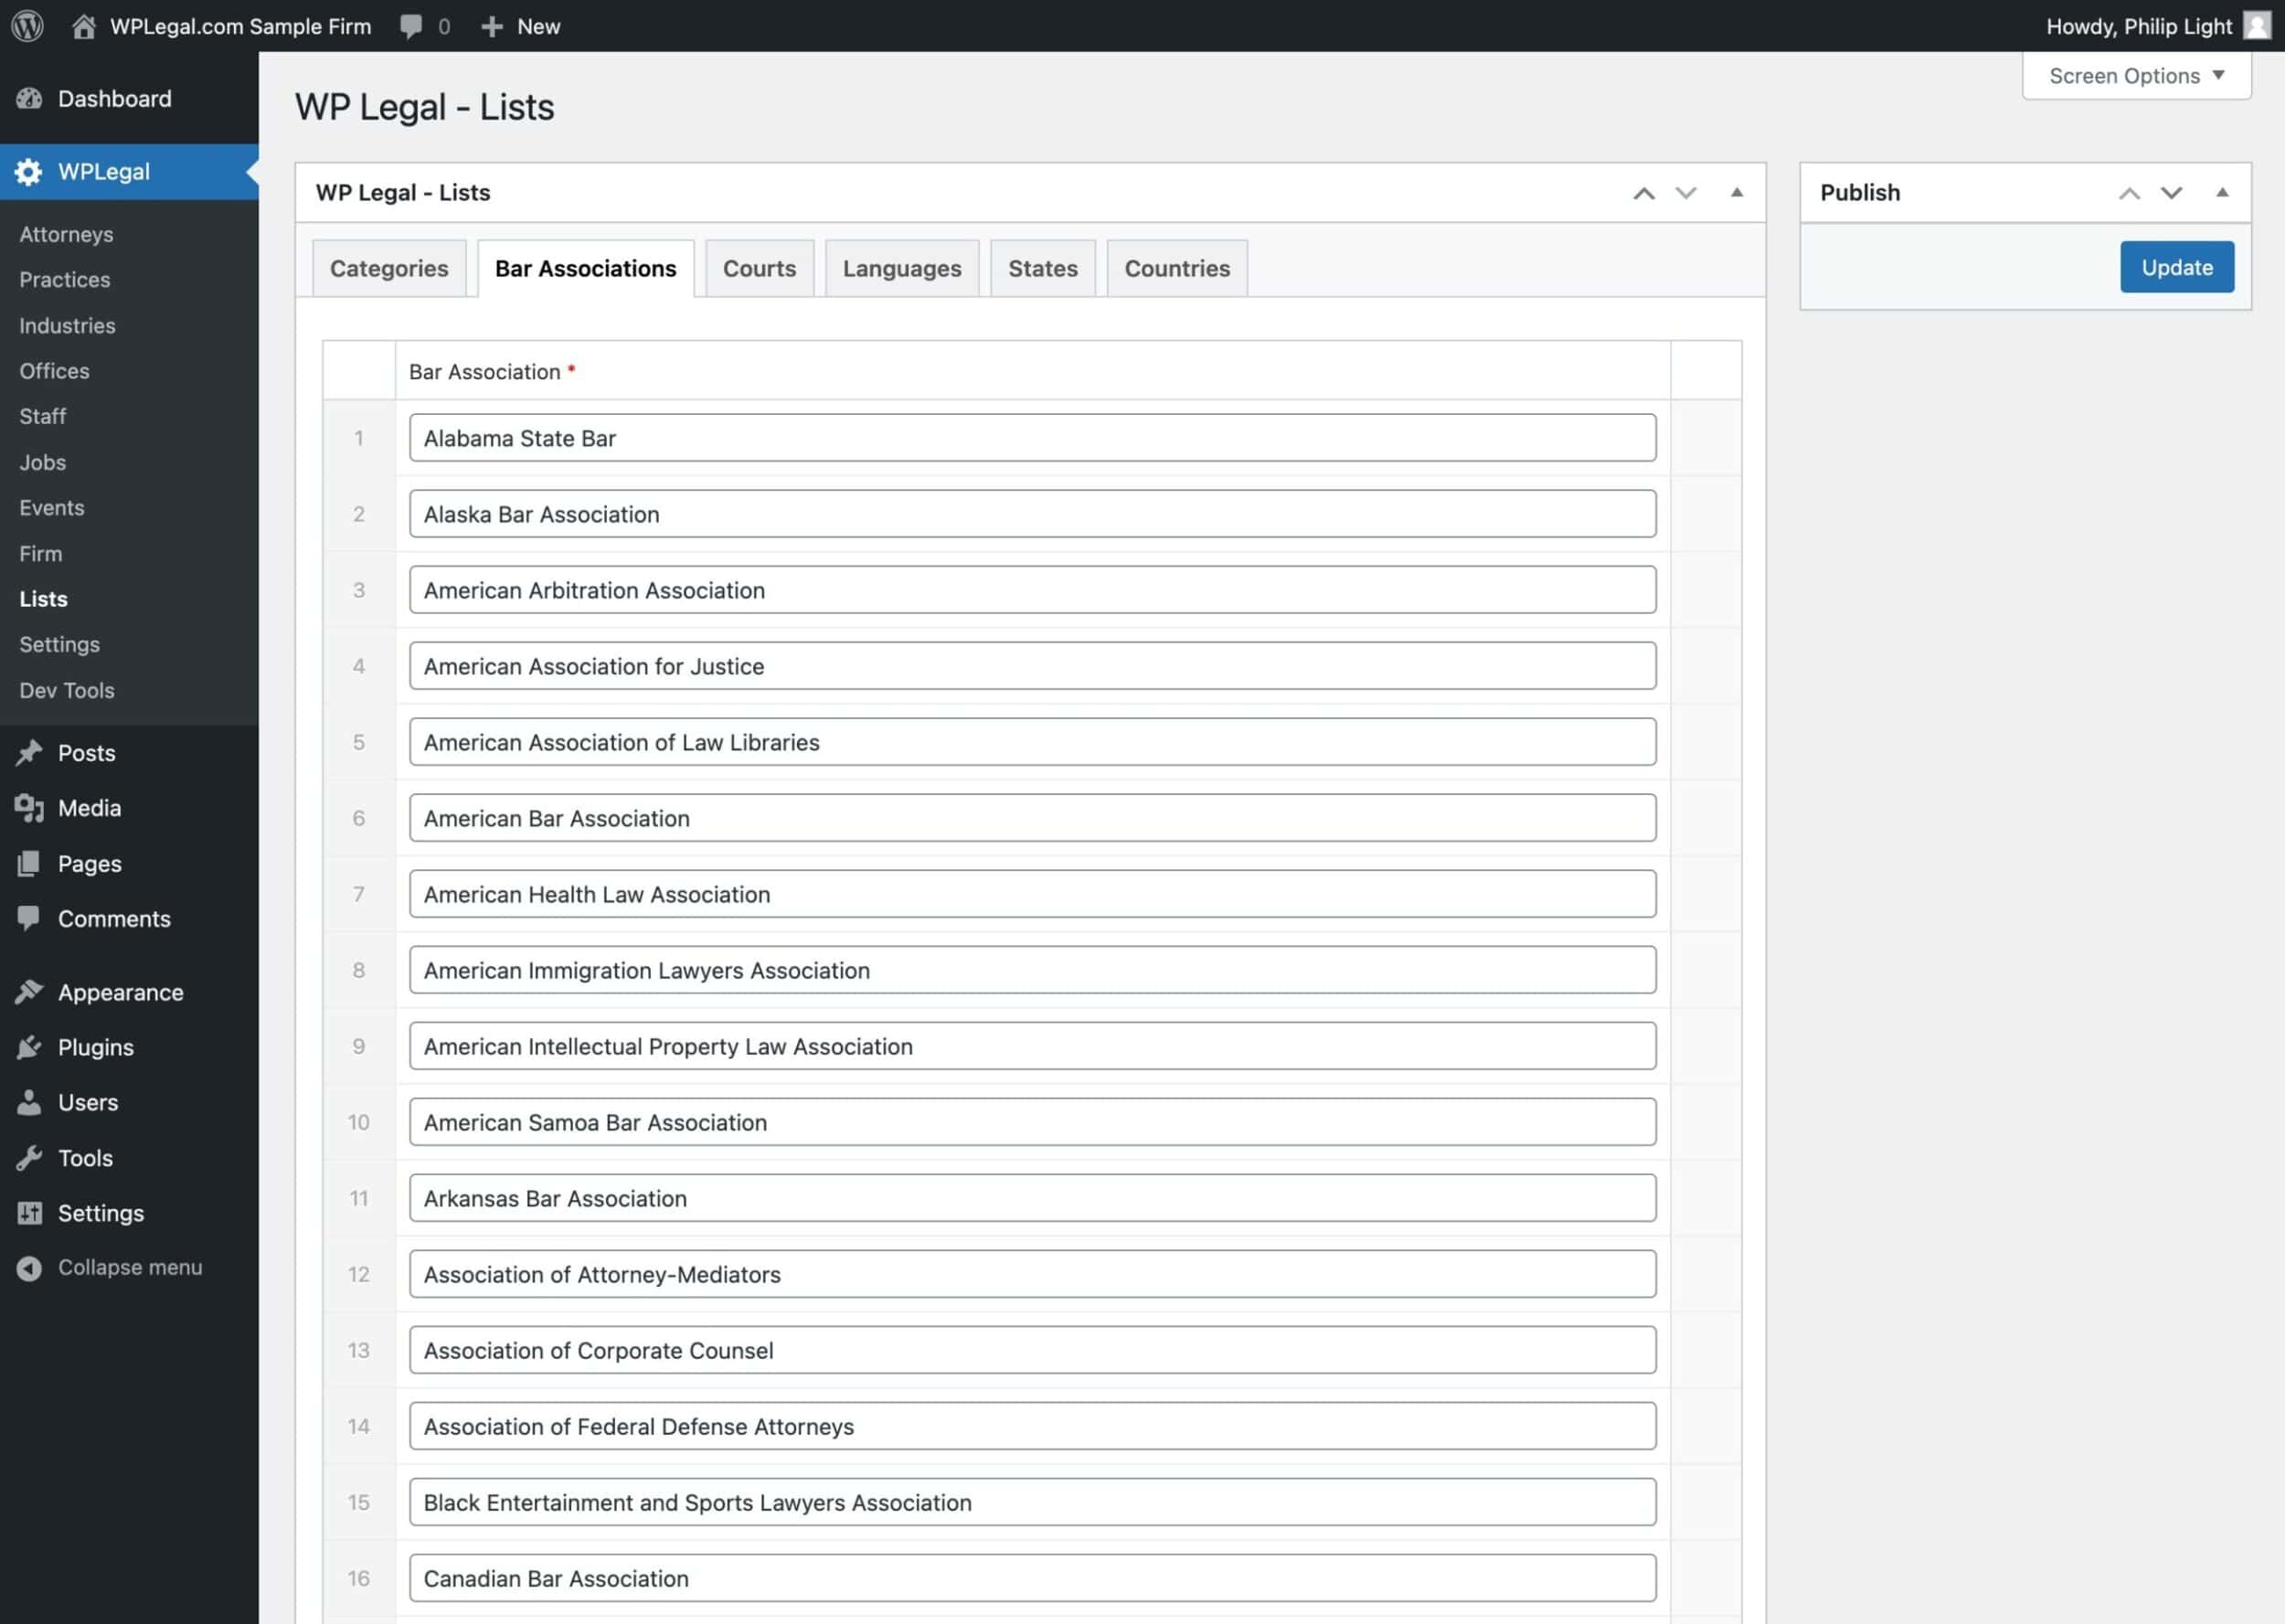This screenshot has height=1624, width=2285.
Task: Click the Settings sliders icon
Action: point(29,1213)
